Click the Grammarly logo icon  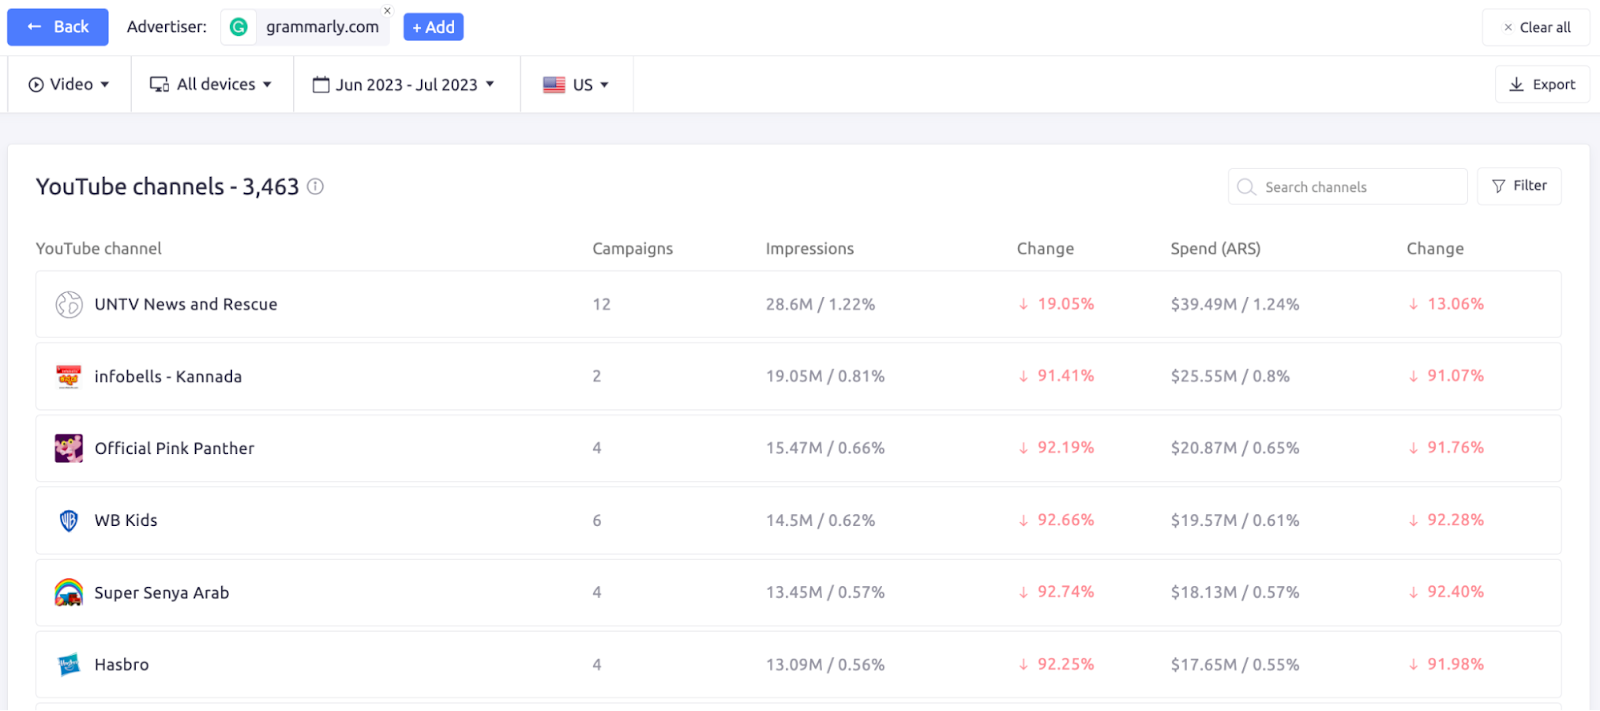tap(239, 27)
